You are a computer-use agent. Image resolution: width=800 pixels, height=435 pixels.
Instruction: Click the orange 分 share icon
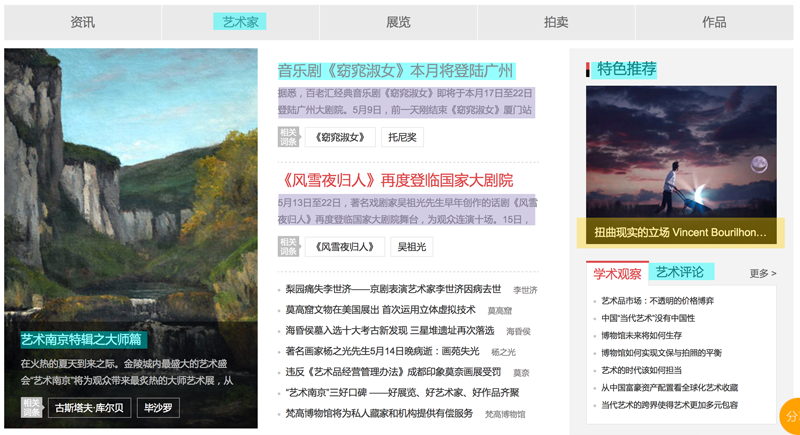click(790, 416)
